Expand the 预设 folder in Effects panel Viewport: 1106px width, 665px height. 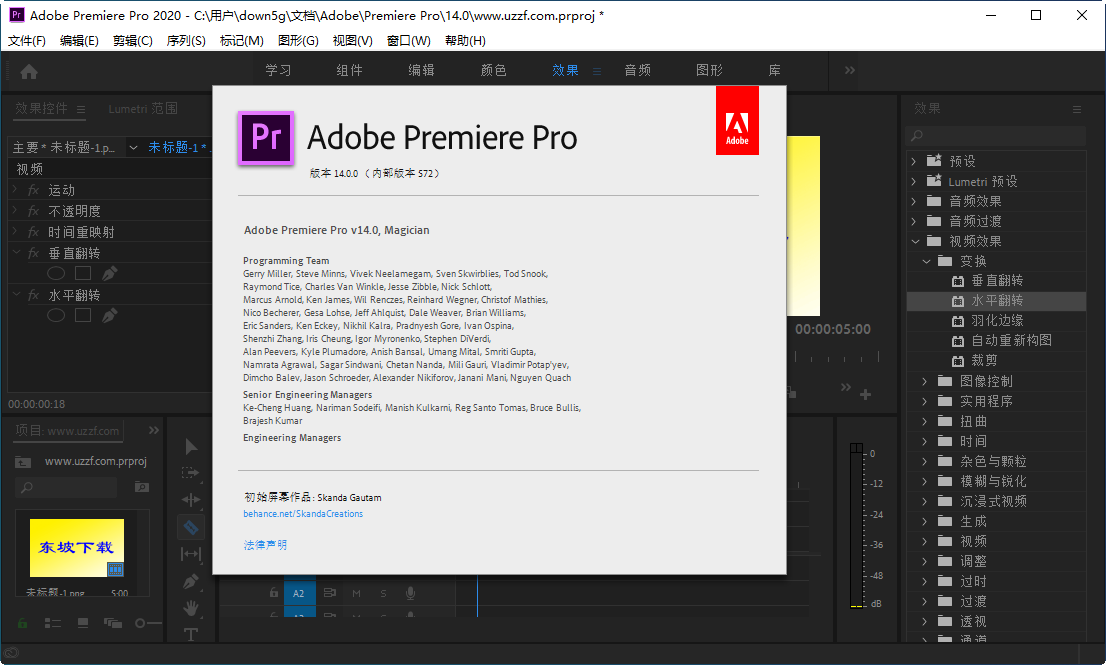pos(913,160)
